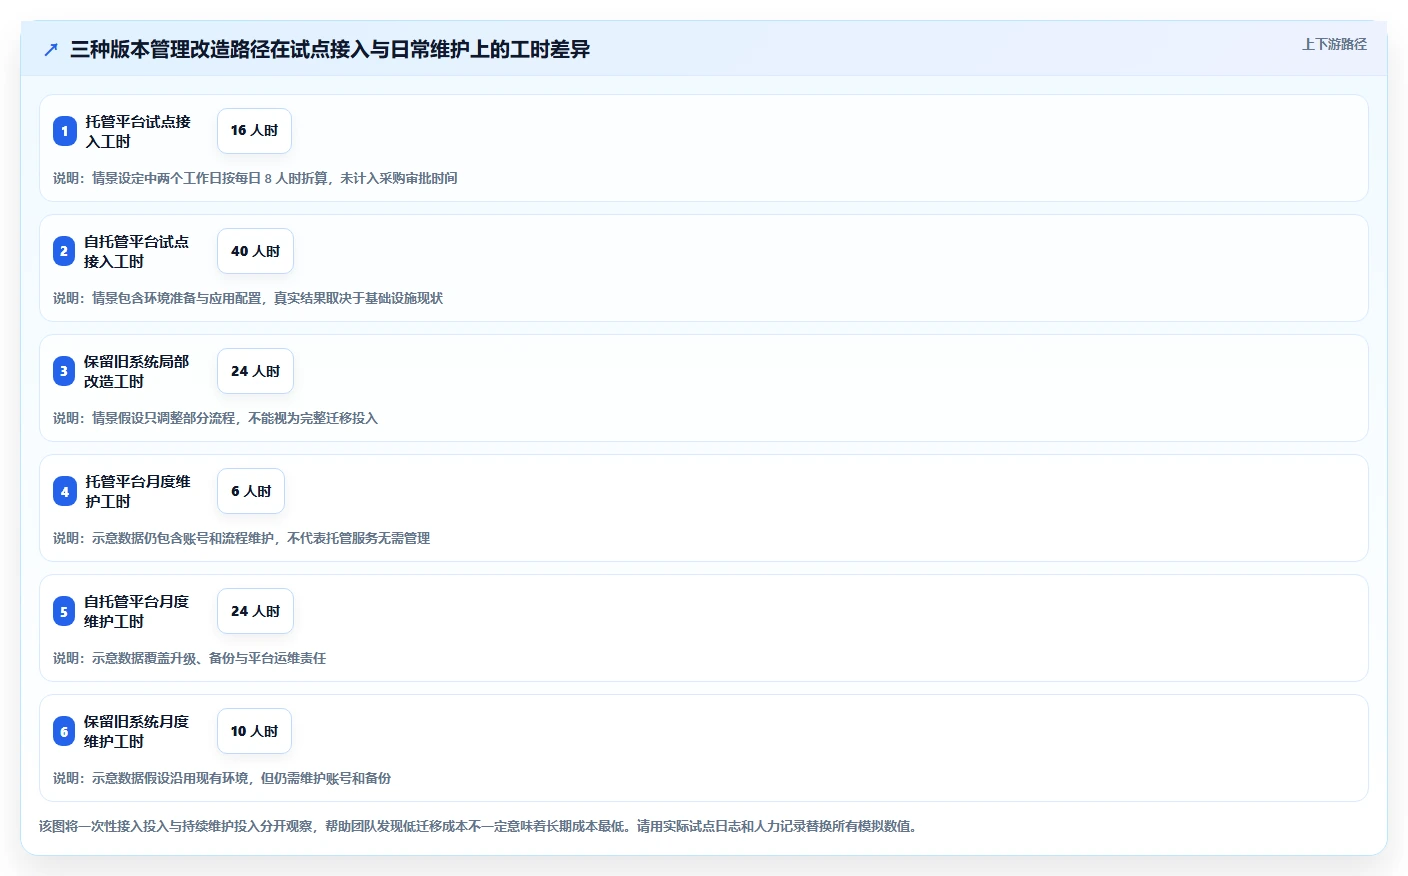Image resolution: width=1408 pixels, height=876 pixels.
Task: Click the footer paragraph starting 该图将一次性接入投入
Action: (478, 826)
